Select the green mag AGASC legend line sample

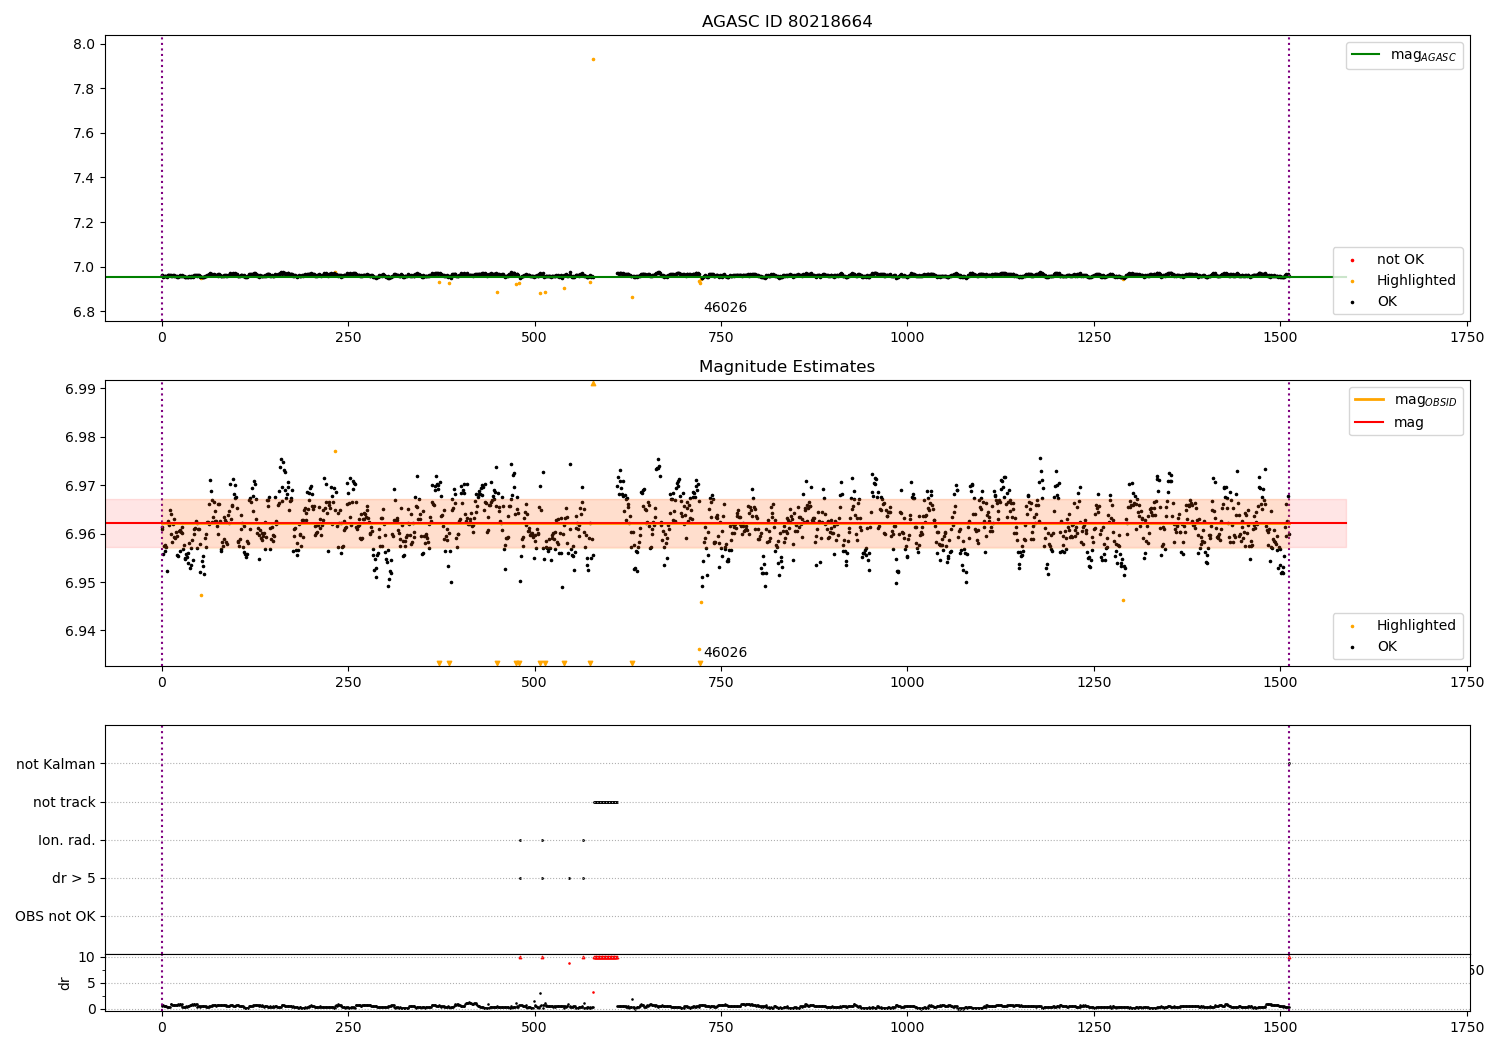point(1366,55)
